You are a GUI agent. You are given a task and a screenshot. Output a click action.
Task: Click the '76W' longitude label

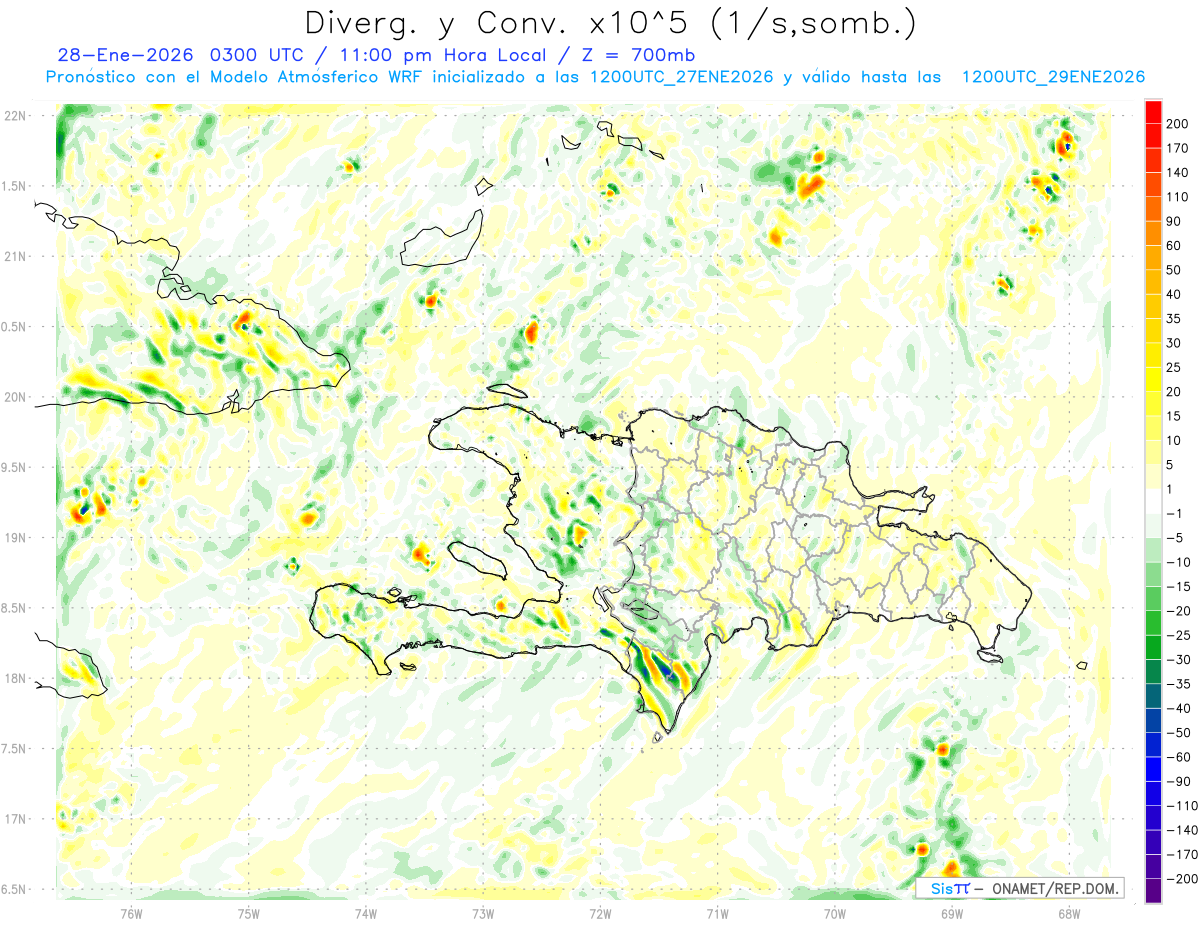tap(131, 912)
